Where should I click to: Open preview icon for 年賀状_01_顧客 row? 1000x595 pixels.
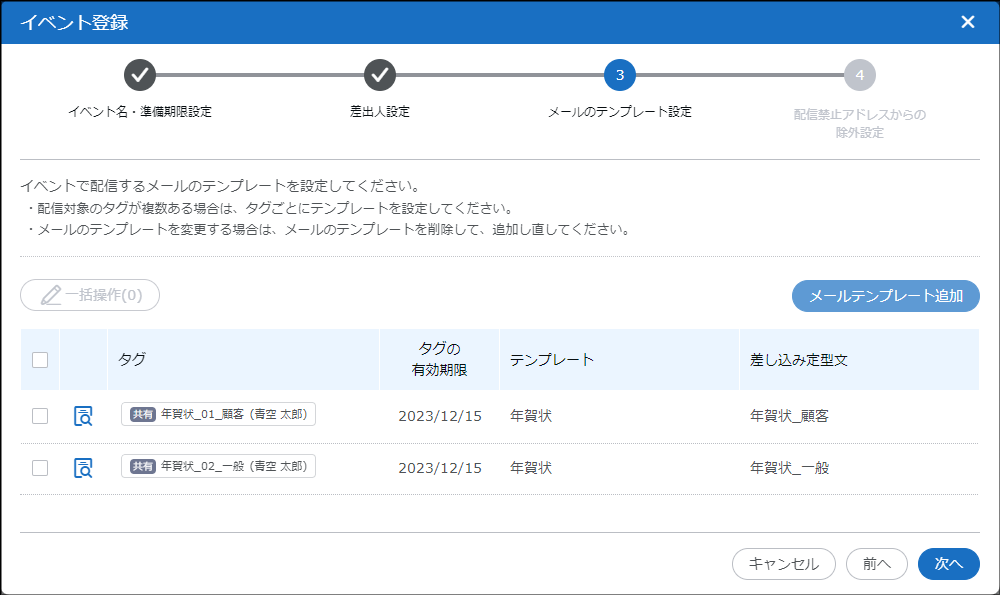coord(83,416)
